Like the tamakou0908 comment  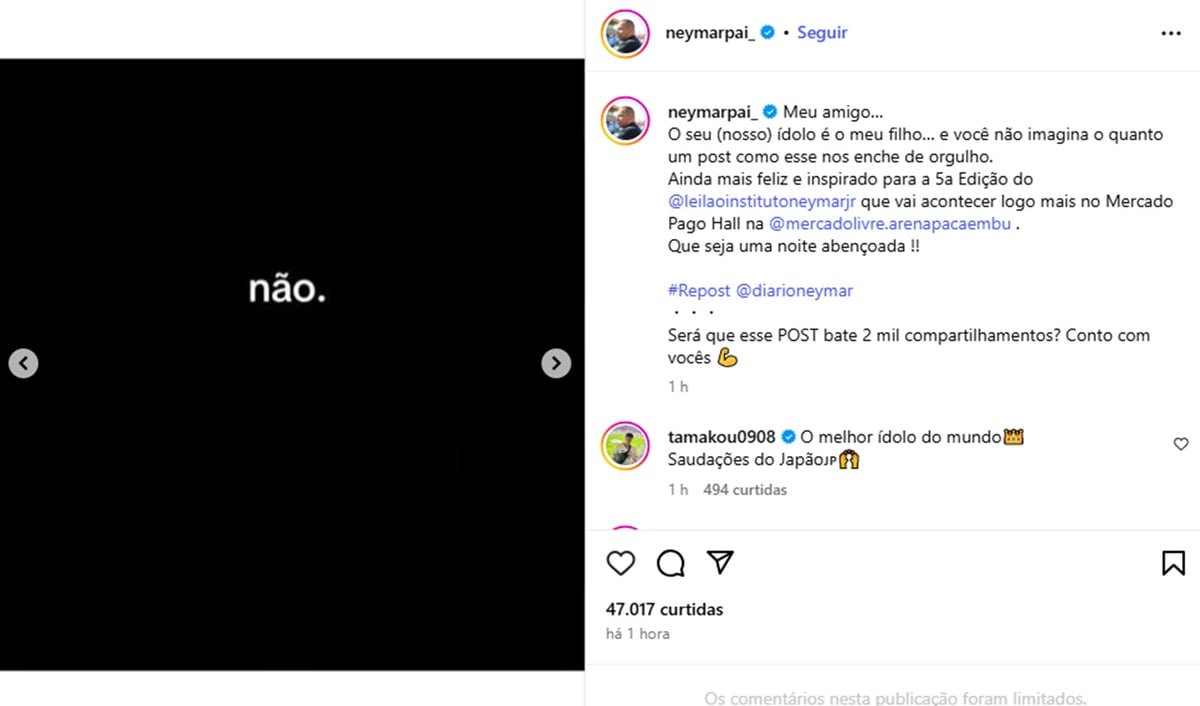pos(1180,444)
